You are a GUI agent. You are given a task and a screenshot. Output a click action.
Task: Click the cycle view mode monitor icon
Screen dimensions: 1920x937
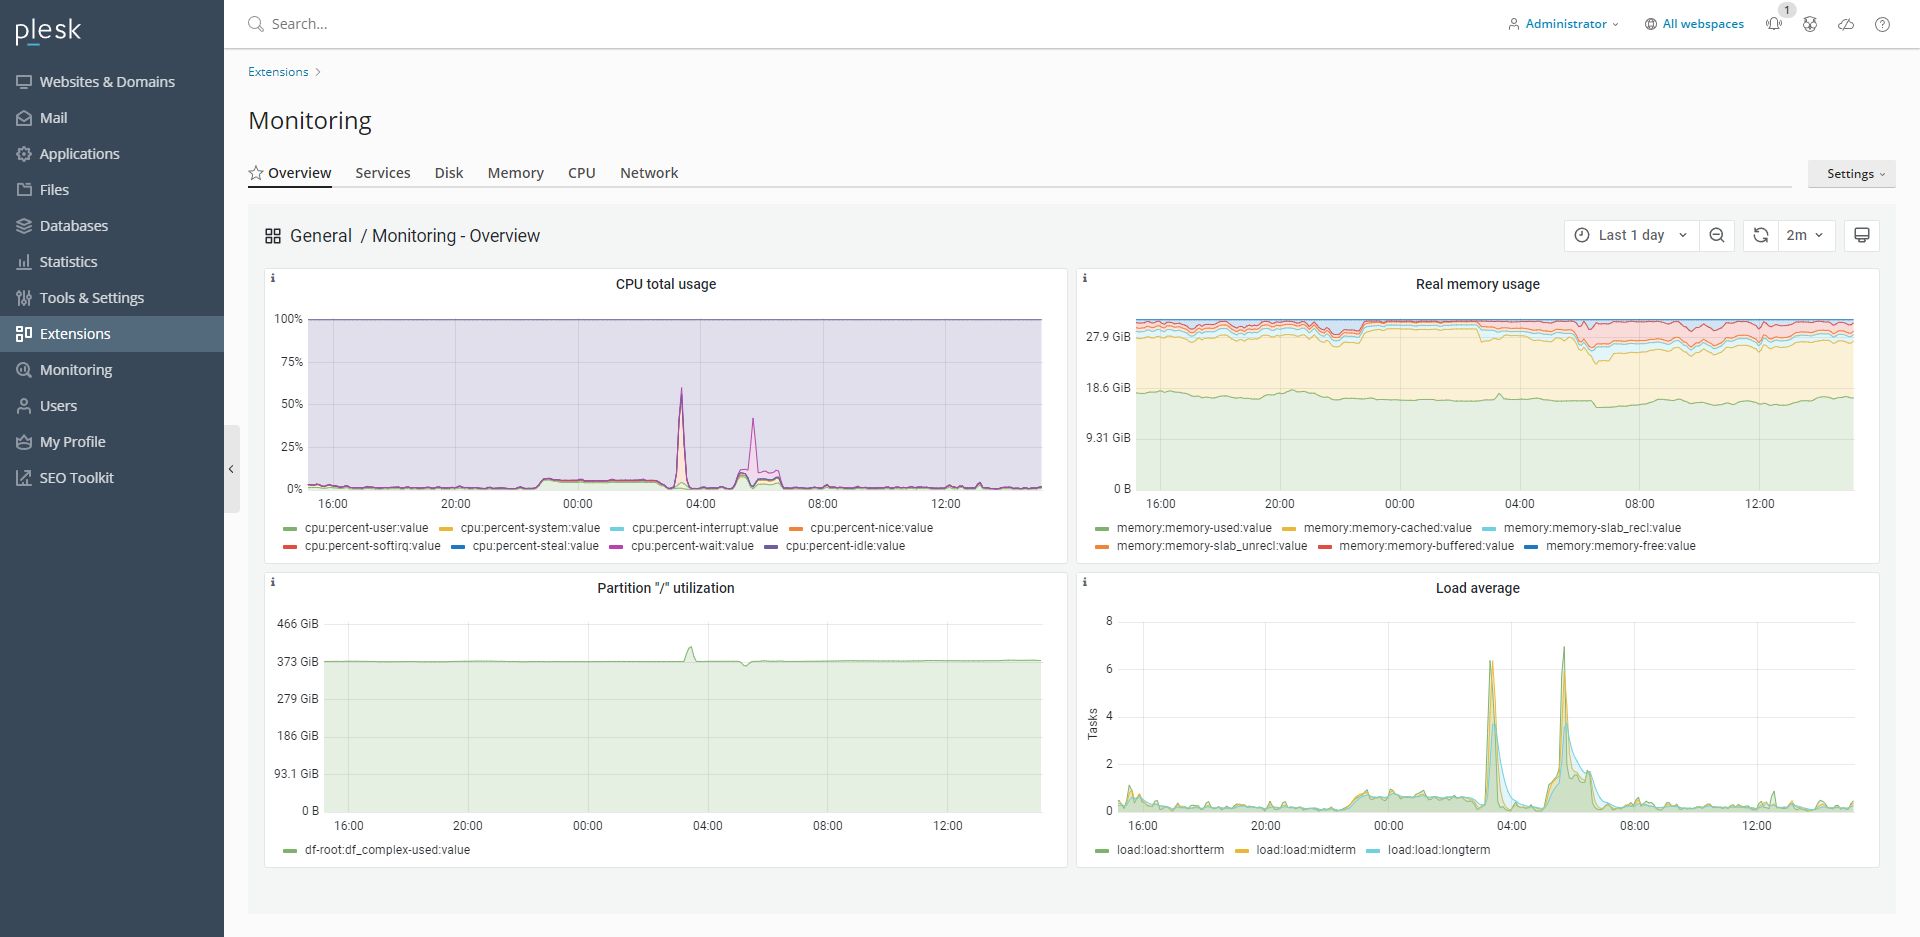tap(1862, 235)
